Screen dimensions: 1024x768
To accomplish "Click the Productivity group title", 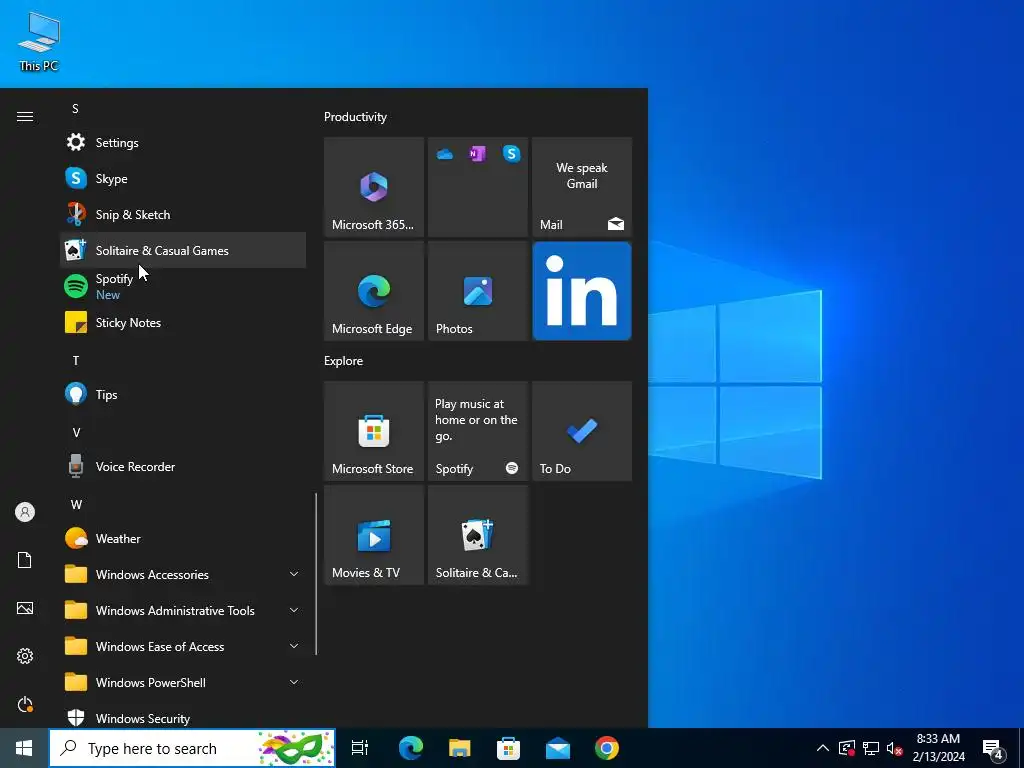I will (x=355, y=117).
